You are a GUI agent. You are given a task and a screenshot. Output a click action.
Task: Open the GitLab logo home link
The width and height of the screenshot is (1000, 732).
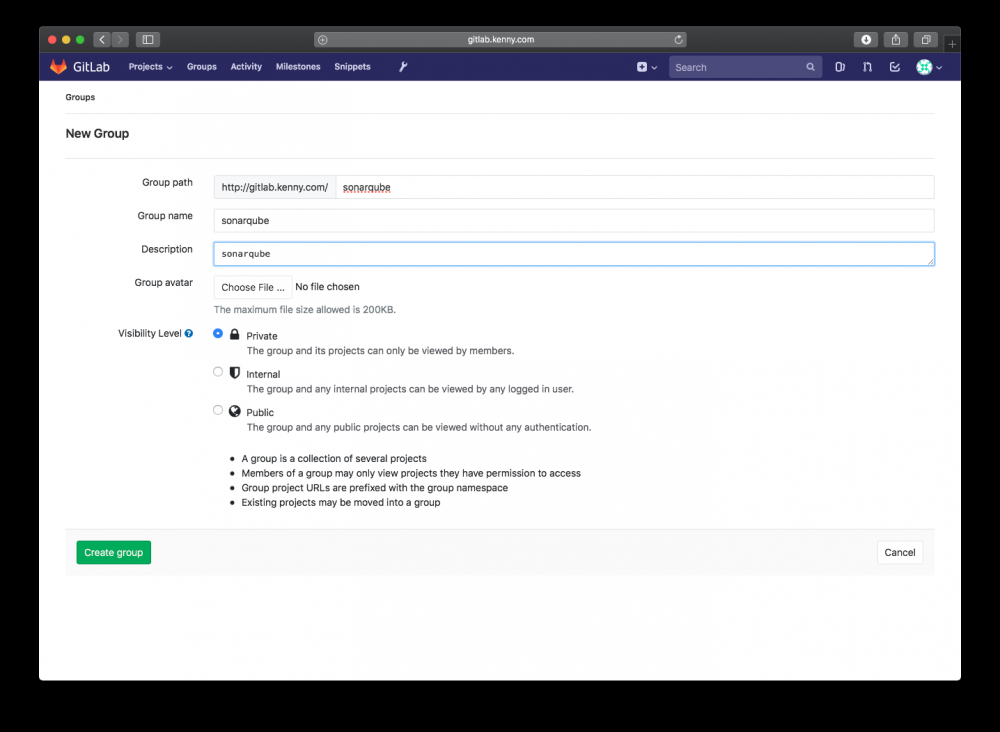tap(80, 67)
